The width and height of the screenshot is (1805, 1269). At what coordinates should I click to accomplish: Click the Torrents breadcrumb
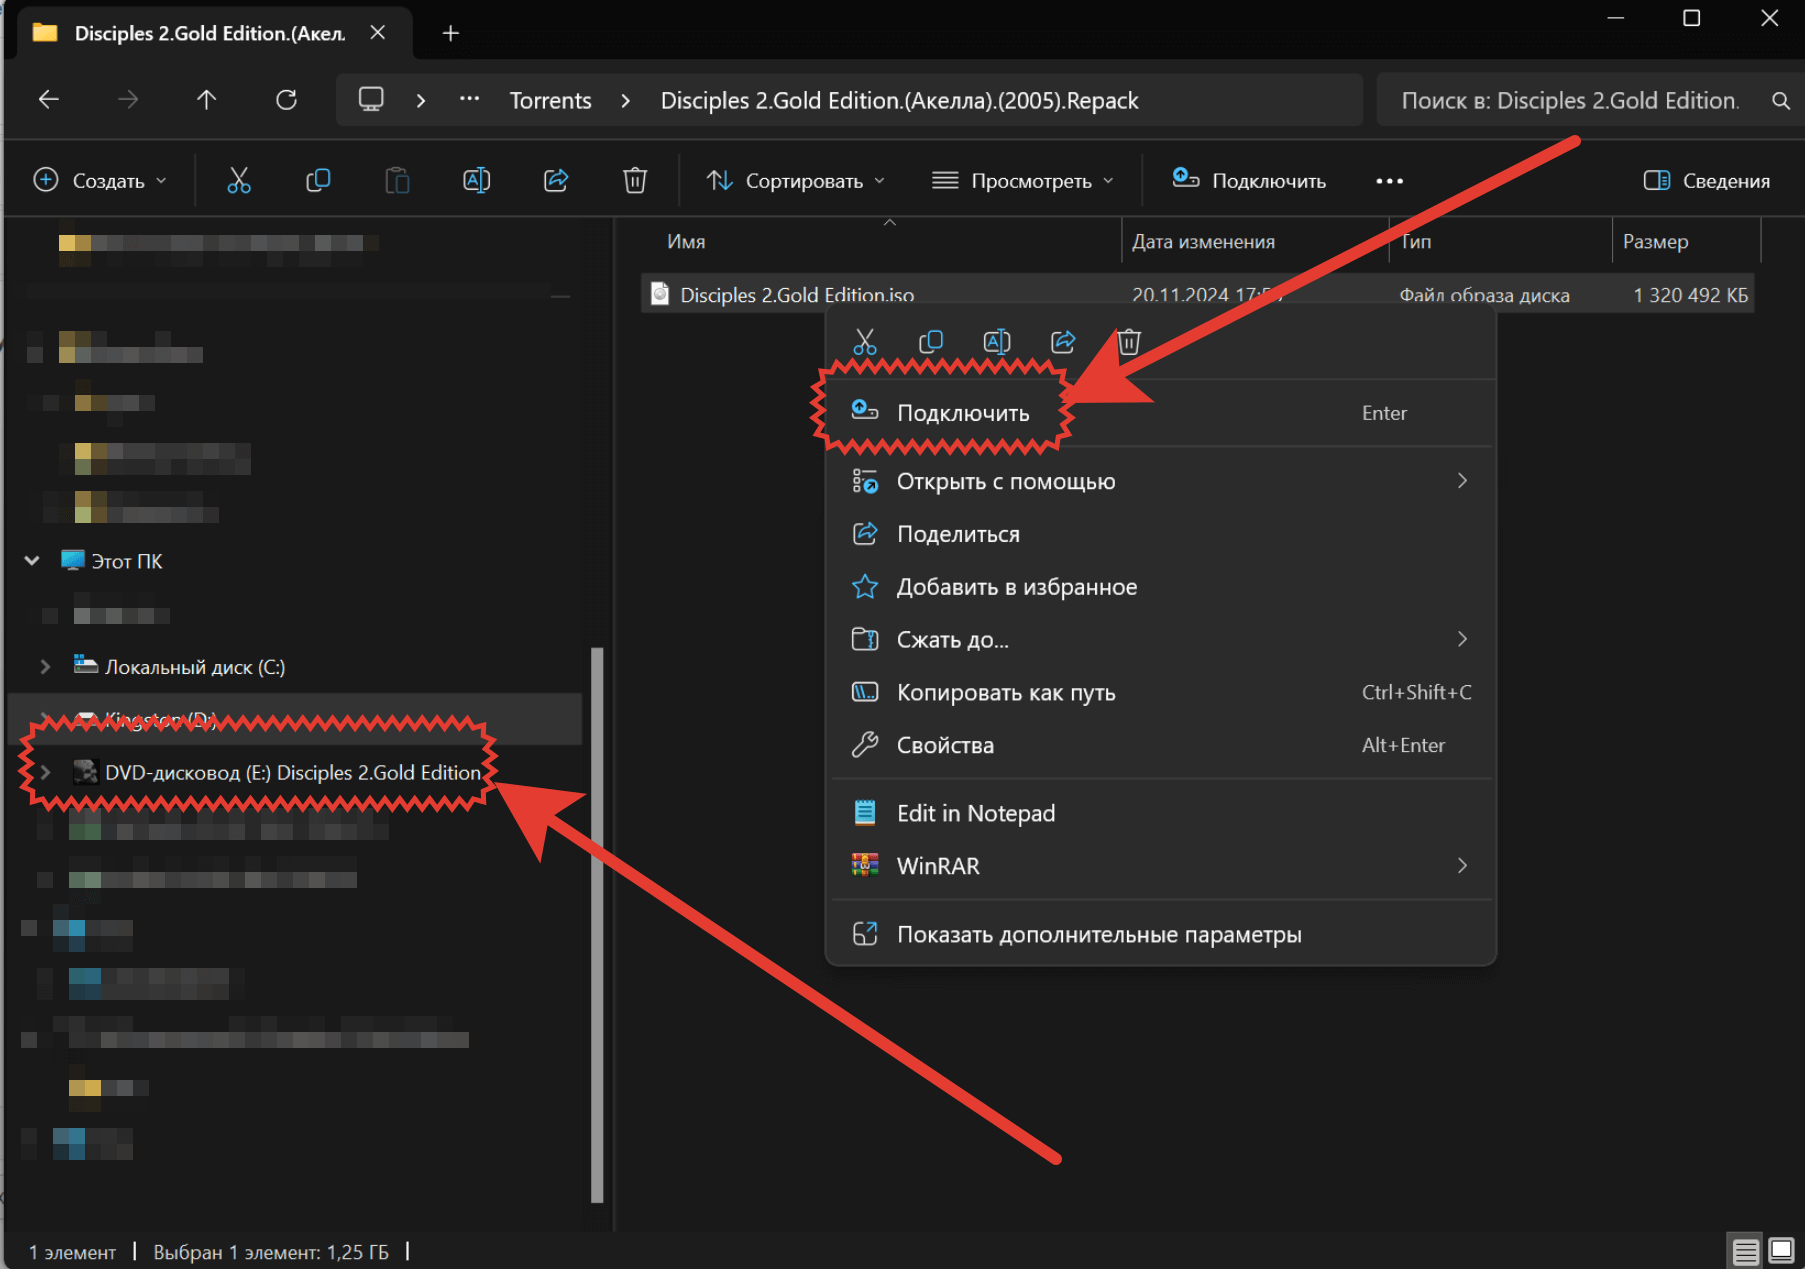coord(550,100)
